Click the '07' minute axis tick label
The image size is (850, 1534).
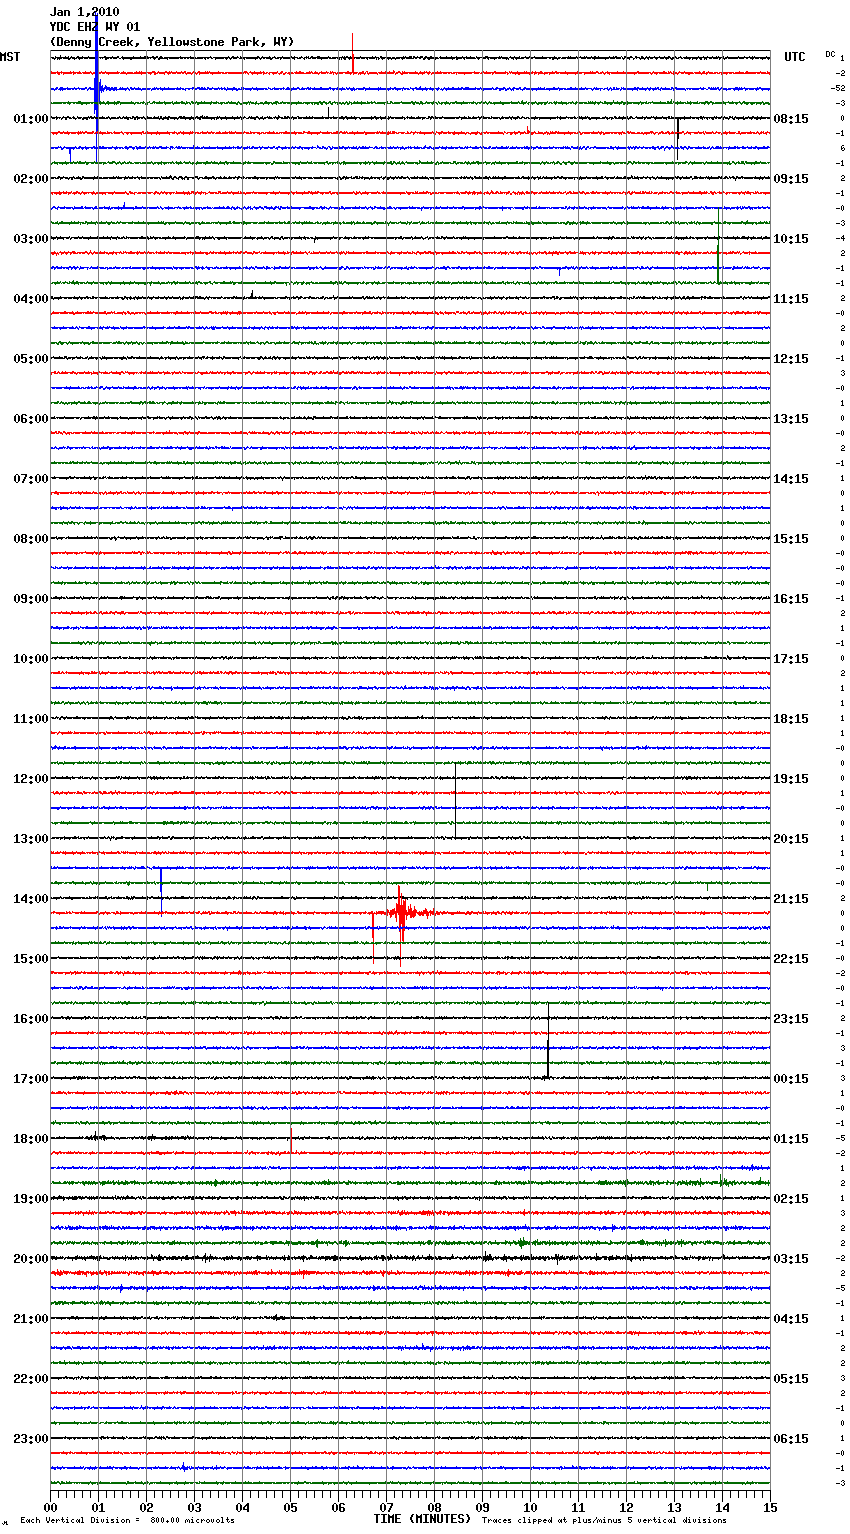[386, 1507]
